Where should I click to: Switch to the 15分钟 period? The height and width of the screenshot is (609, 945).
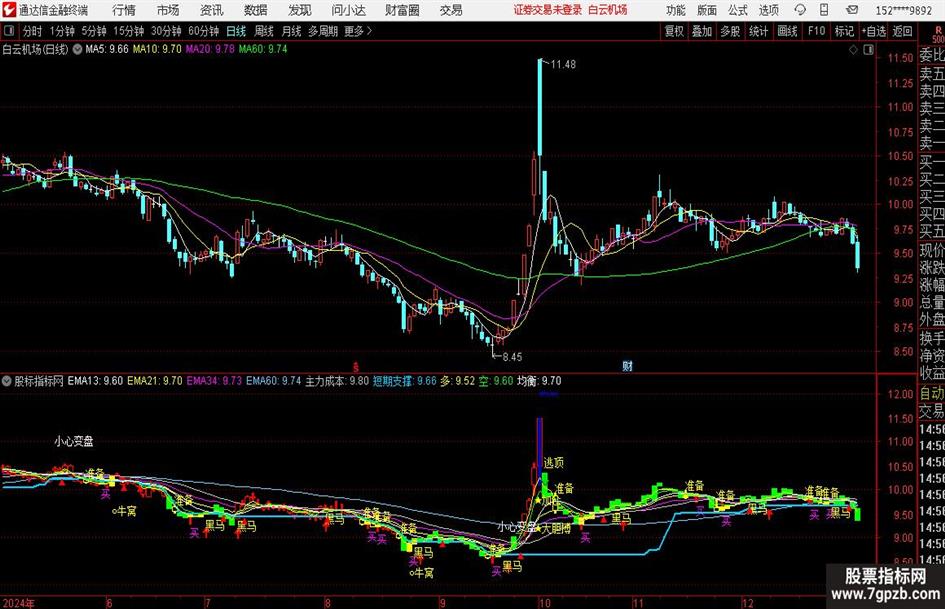129,31
